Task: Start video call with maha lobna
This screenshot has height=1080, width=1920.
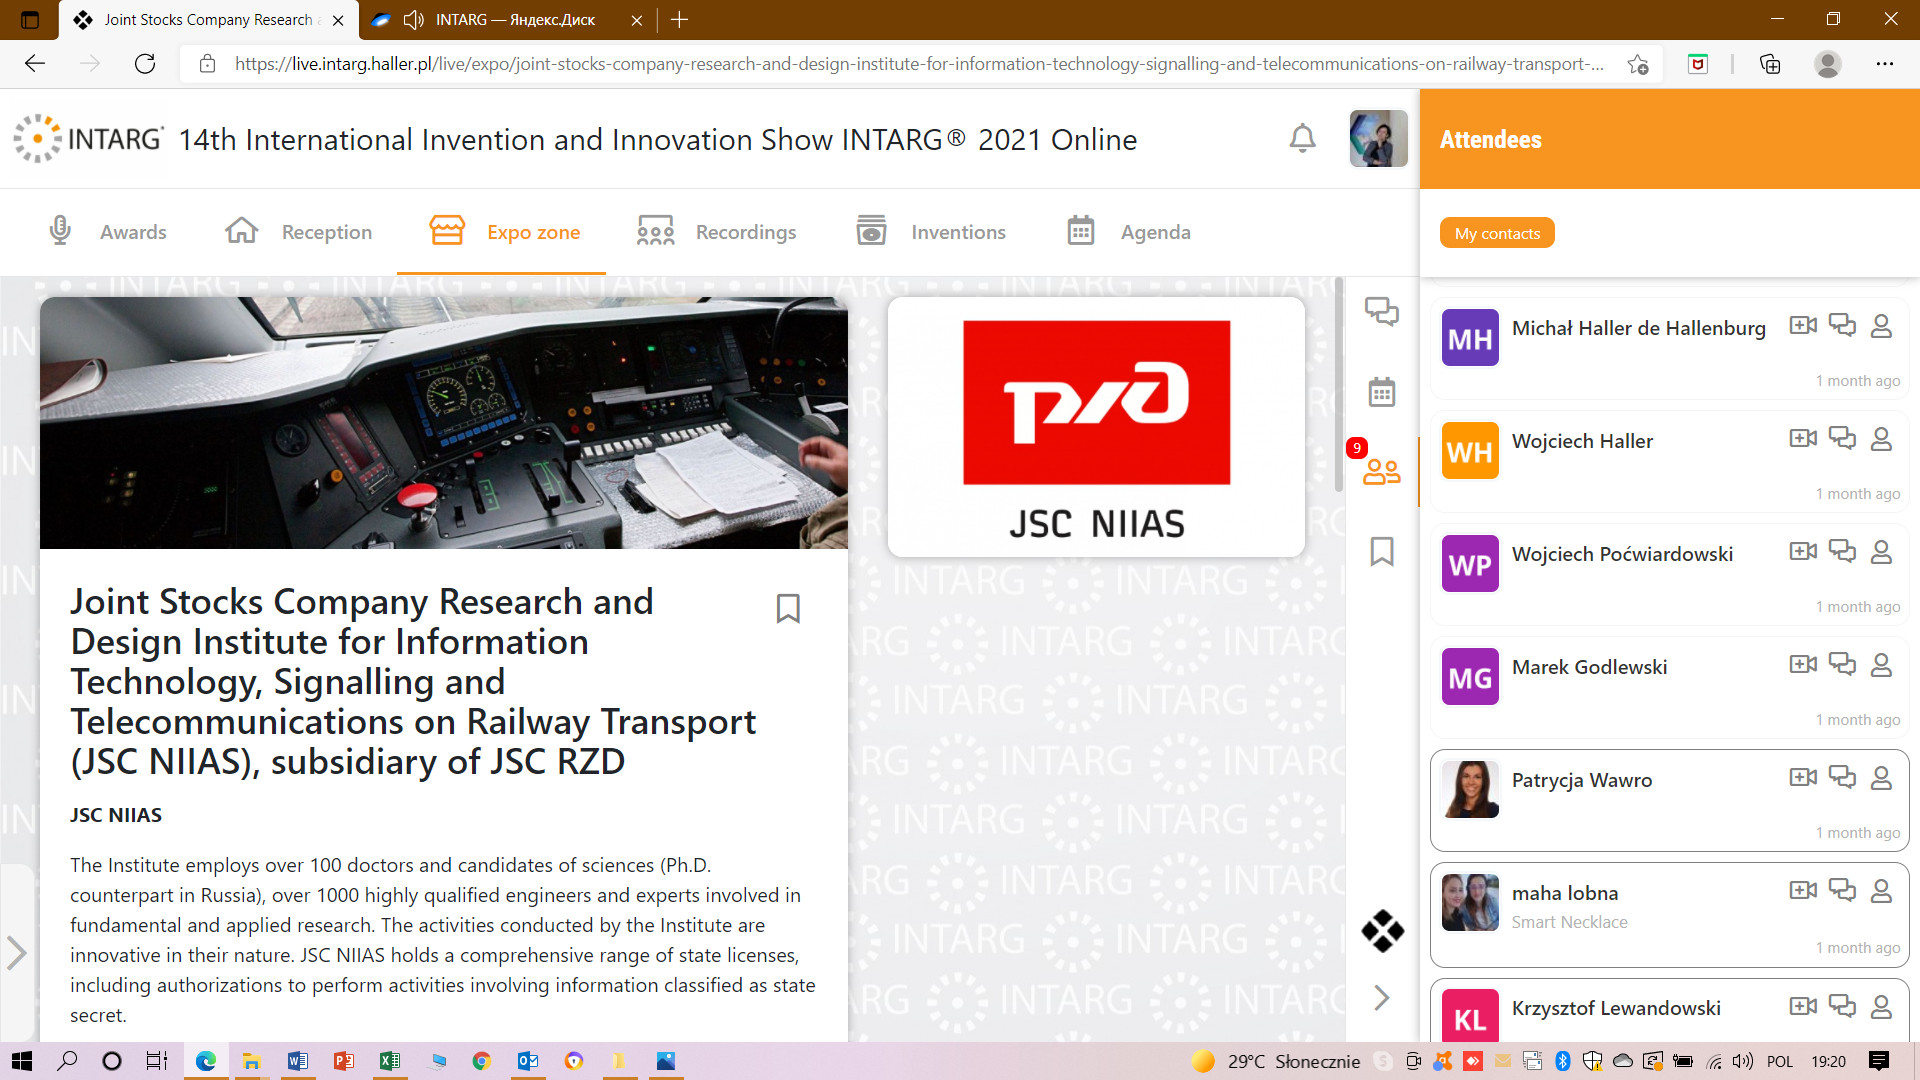Action: [1803, 890]
